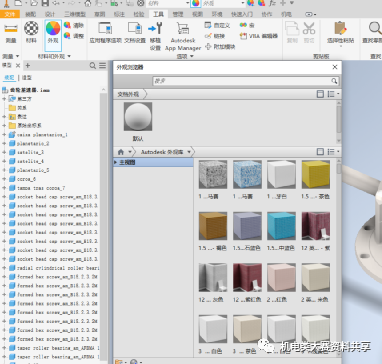Switch to the Manage (管理) ribbon tab
The width and height of the screenshot is (382, 364).
(x=178, y=14)
